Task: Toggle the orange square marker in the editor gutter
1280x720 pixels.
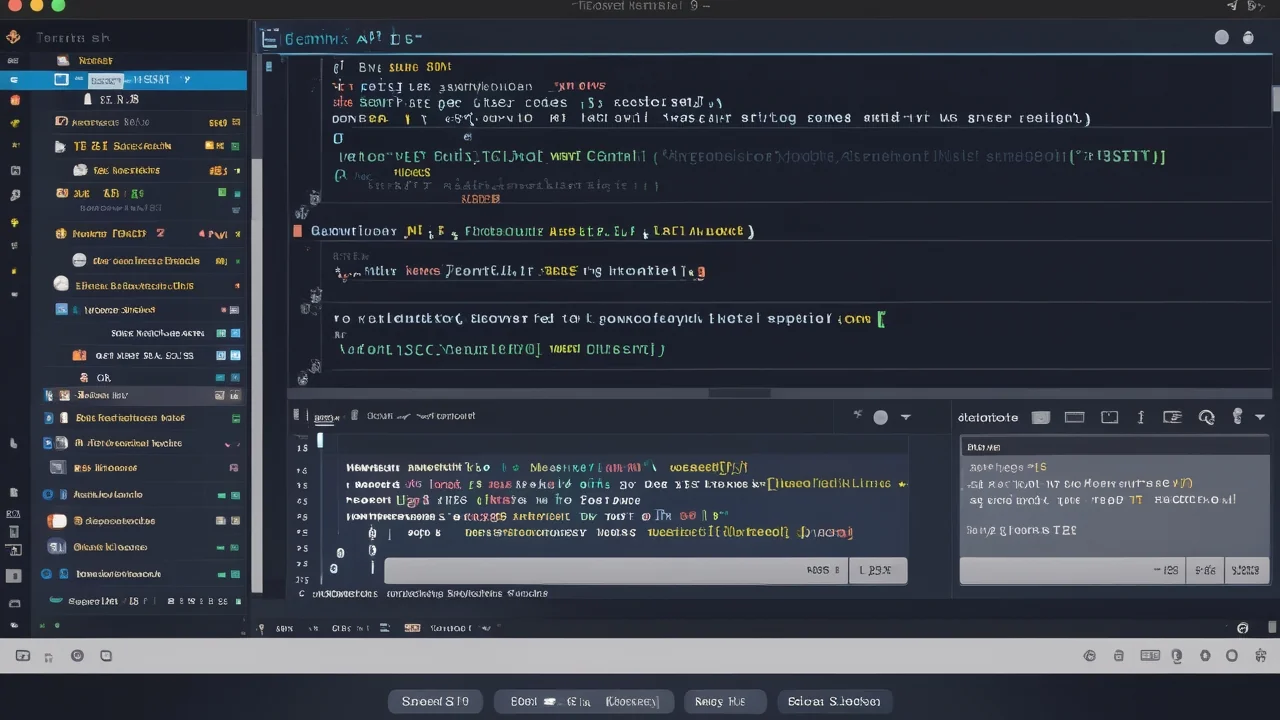Action: click(297, 231)
